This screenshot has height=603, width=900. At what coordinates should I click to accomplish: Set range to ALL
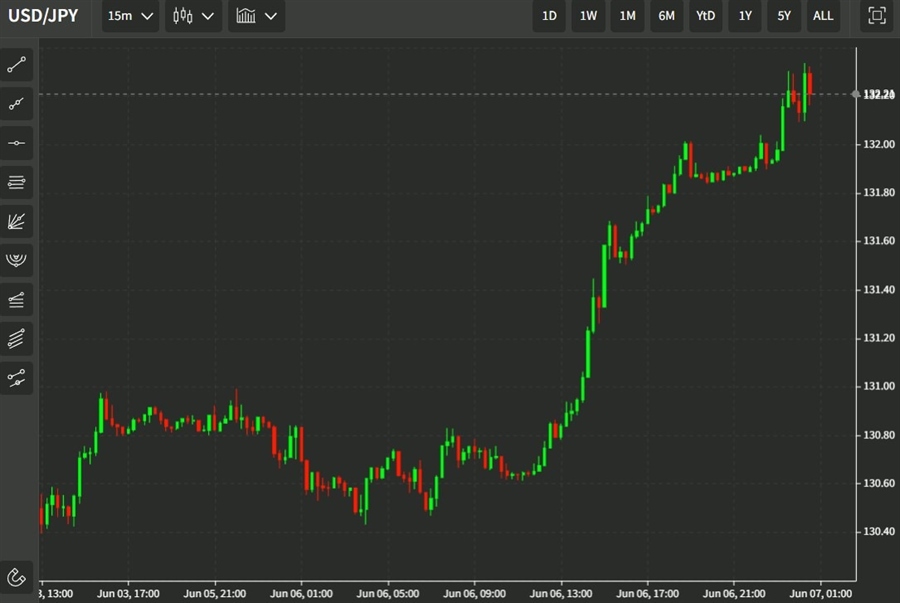pyautogui.click(x=823, y=15)
